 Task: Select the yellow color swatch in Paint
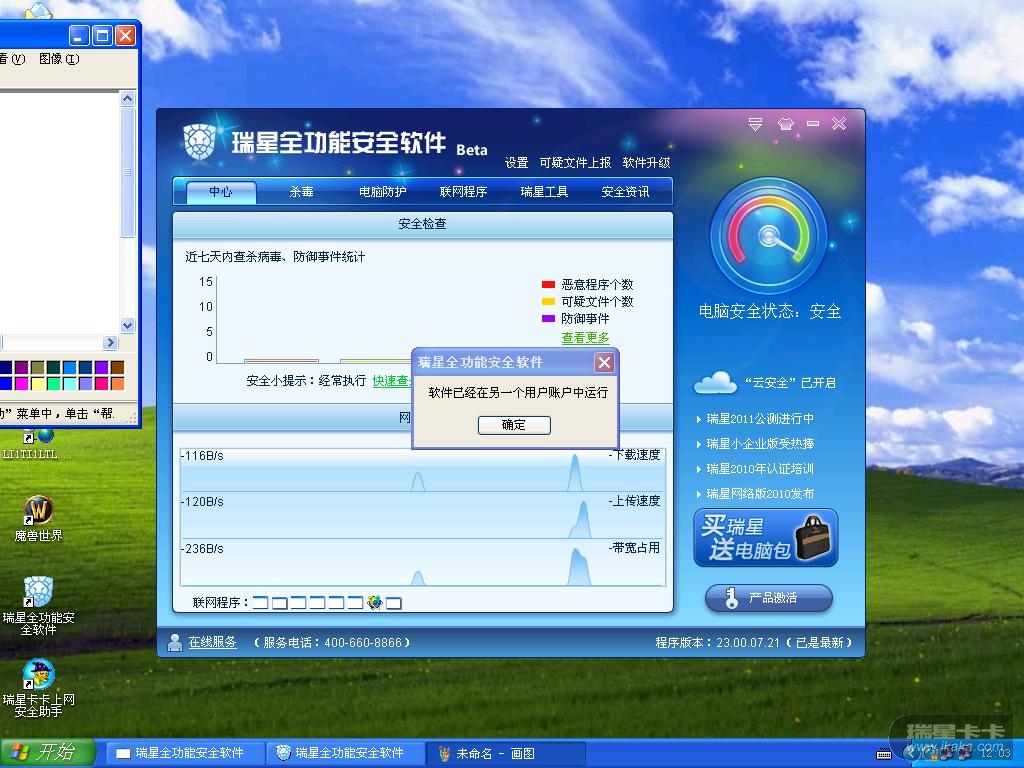click(38, 383)
